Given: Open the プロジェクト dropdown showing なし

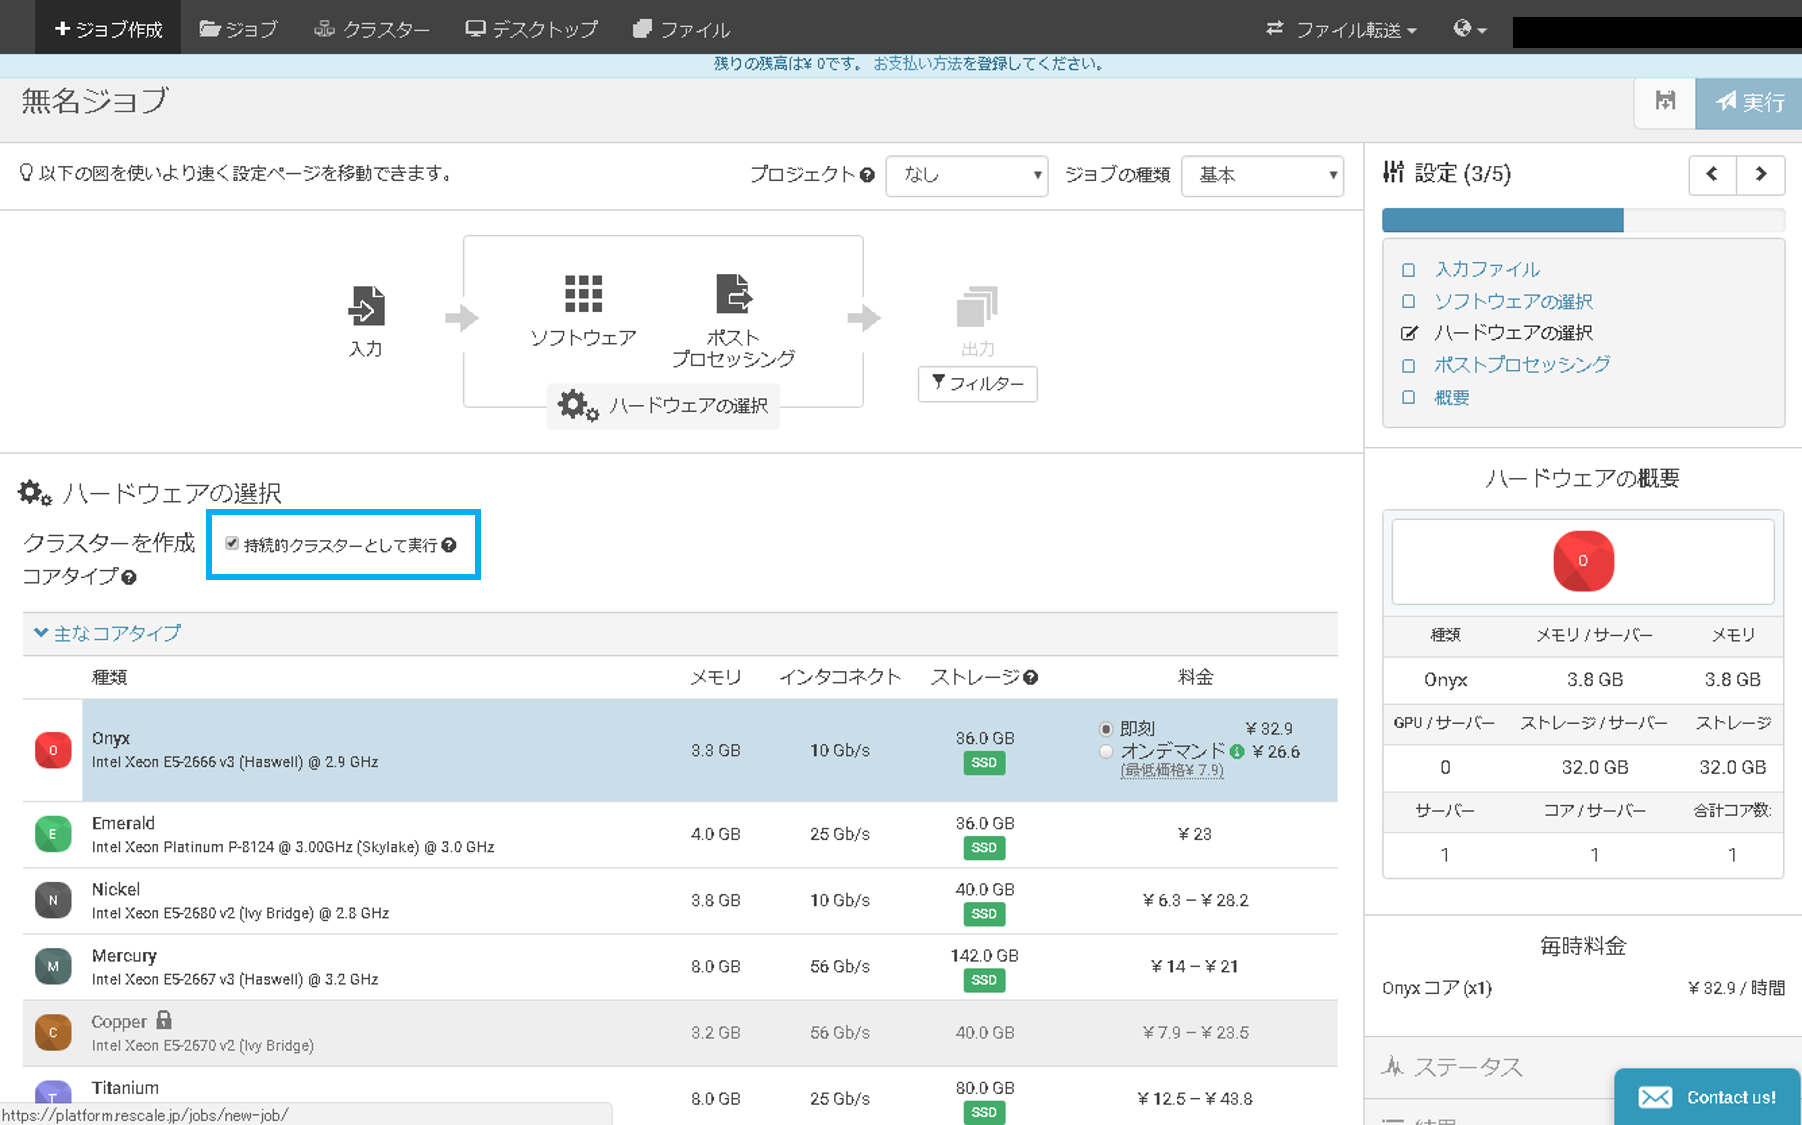Looking at the screenshot, I should coord(967,175).
